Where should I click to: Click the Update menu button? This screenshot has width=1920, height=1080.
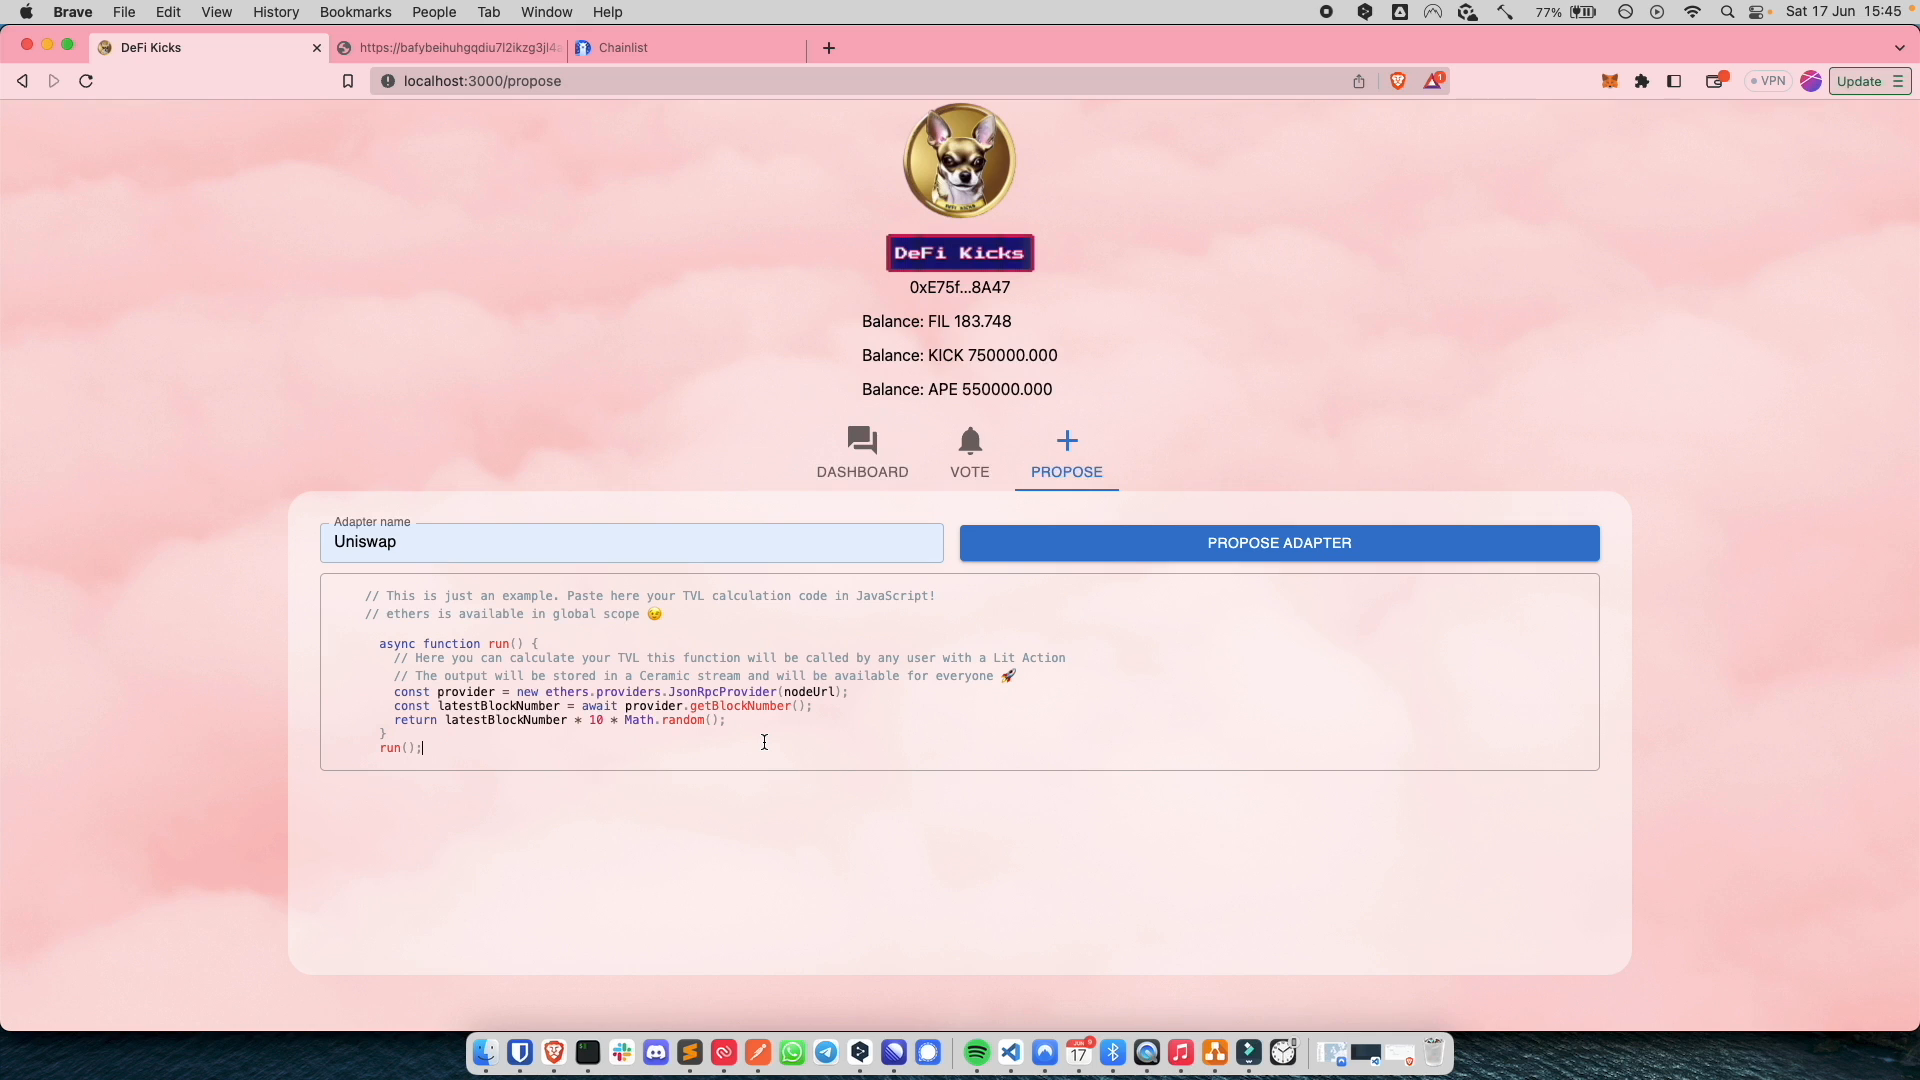(1870, 81)
